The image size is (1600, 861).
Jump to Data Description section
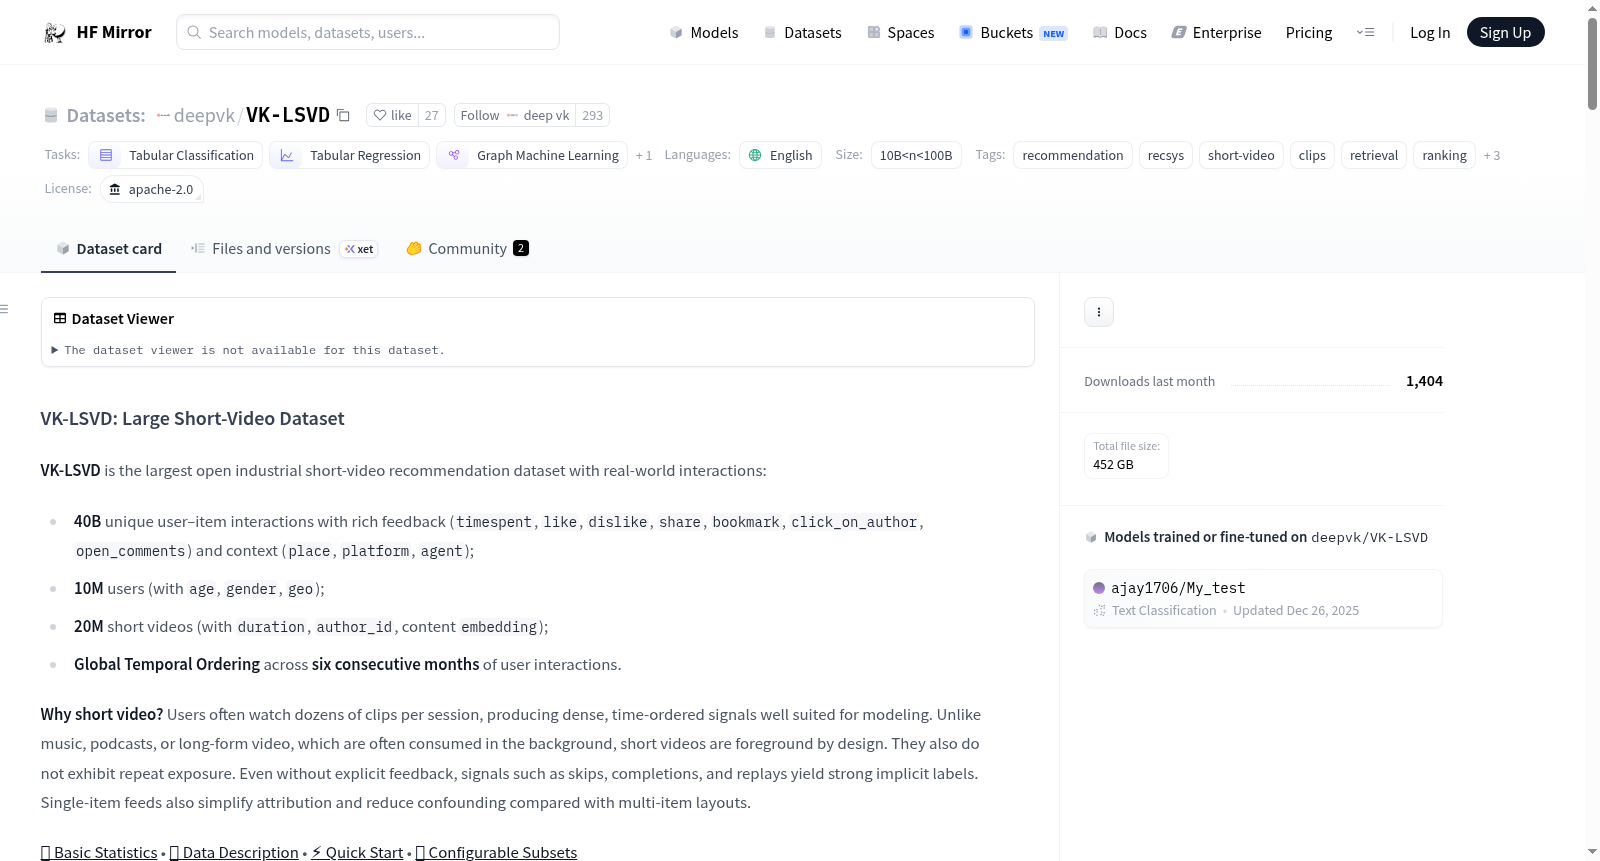pyautogui.click(x=234, y=852)
